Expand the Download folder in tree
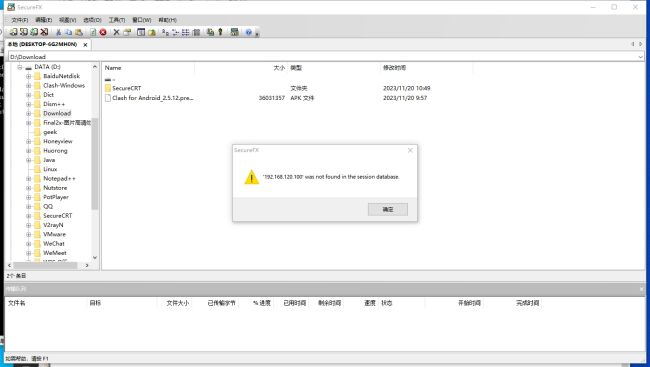 [29, 113]
